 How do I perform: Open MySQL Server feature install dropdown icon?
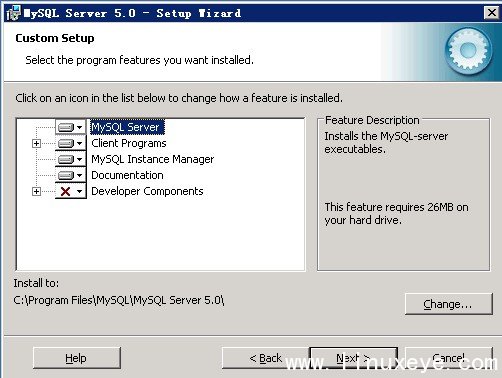(x=71, y=127)
